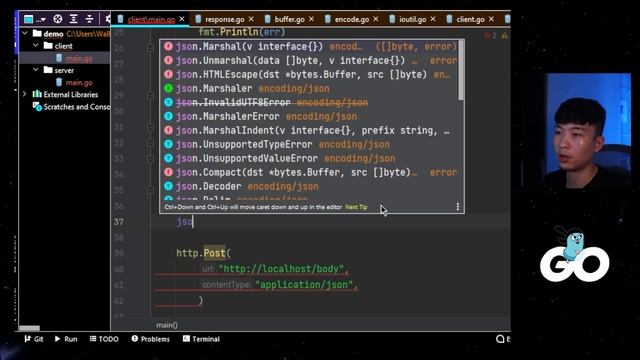The height and width of the screenshot is (360, 640).
Task: Expand all project tree nodes icon
Action: (74, 19)
